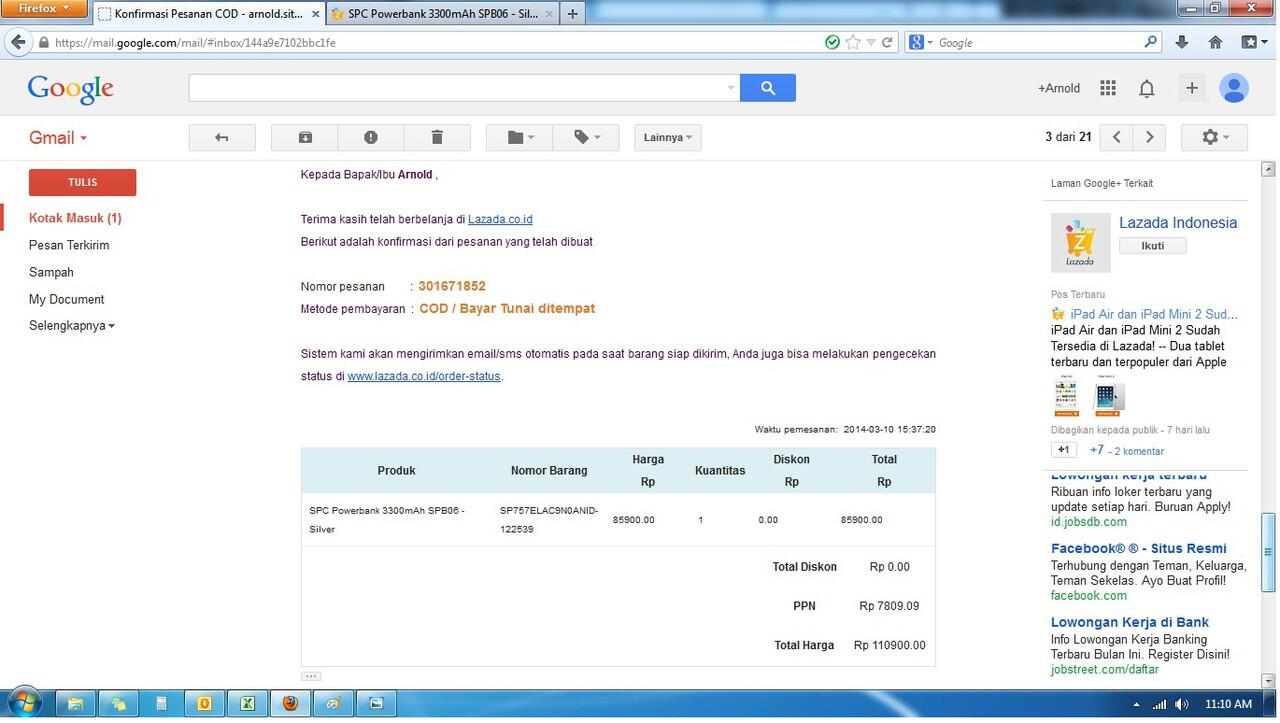Open the Lazada.co.id link in email
The width and height of the screenshot is (1280, 723).
tap(500, 219)
